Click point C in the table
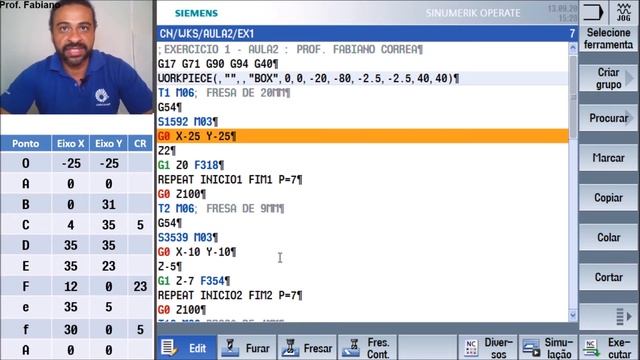640x360 pixels. tap(26, 225)
